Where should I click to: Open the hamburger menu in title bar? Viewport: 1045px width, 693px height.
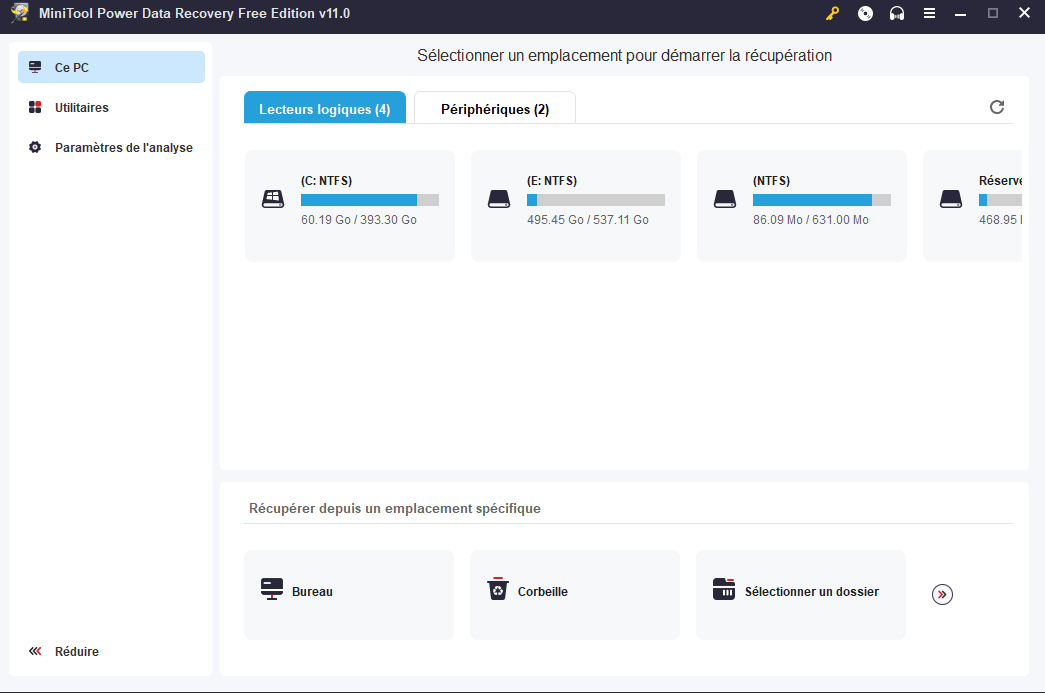click(x=929, y=14)
